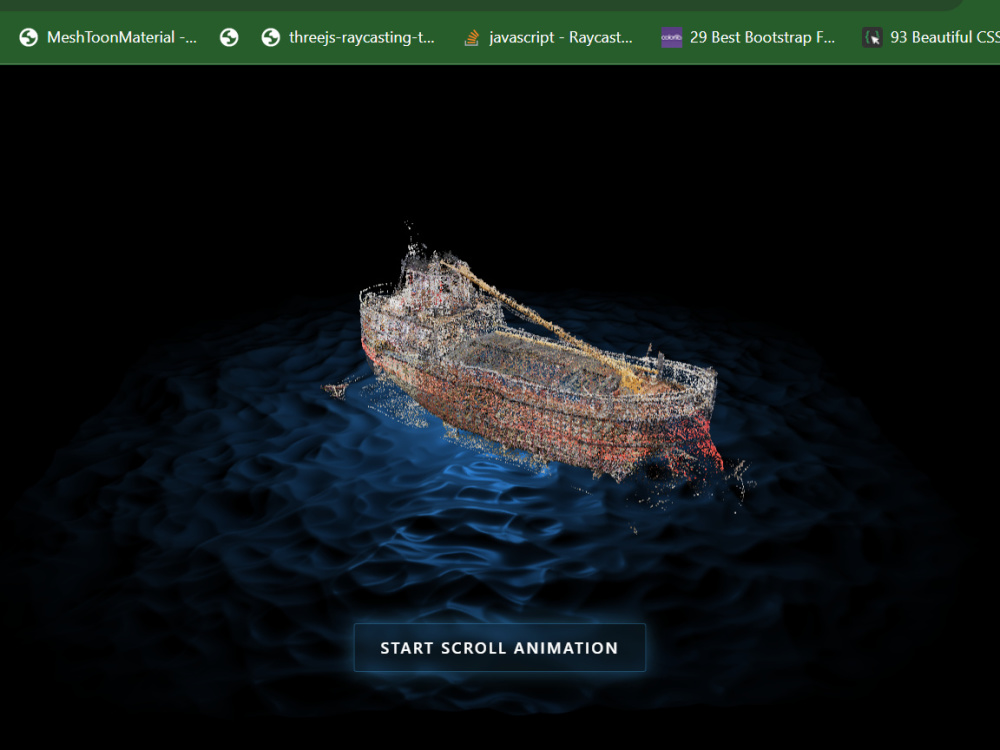Viewport: 1000px width, 750px height.
Task: Click the 93 Beautiful CSS bookmark icon
Action: tap(872, 38)
